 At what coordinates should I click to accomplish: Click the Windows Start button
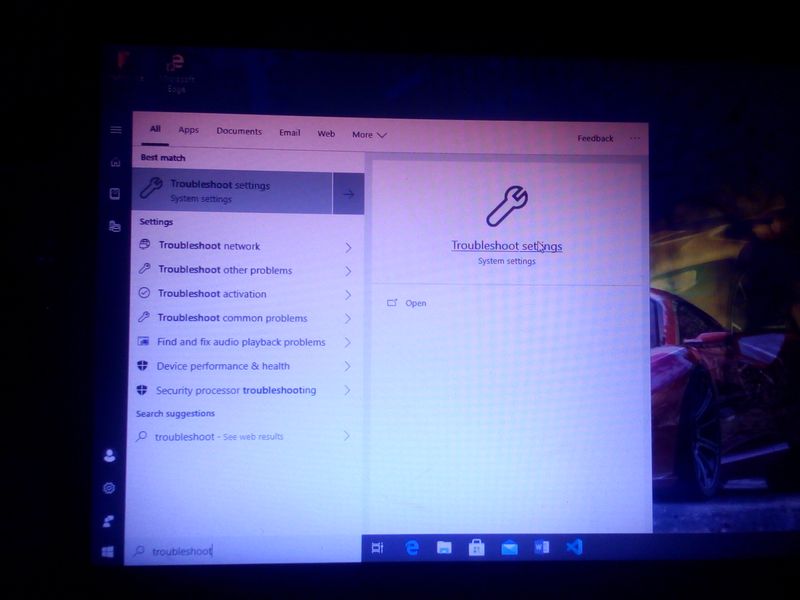tap(108, 551)
